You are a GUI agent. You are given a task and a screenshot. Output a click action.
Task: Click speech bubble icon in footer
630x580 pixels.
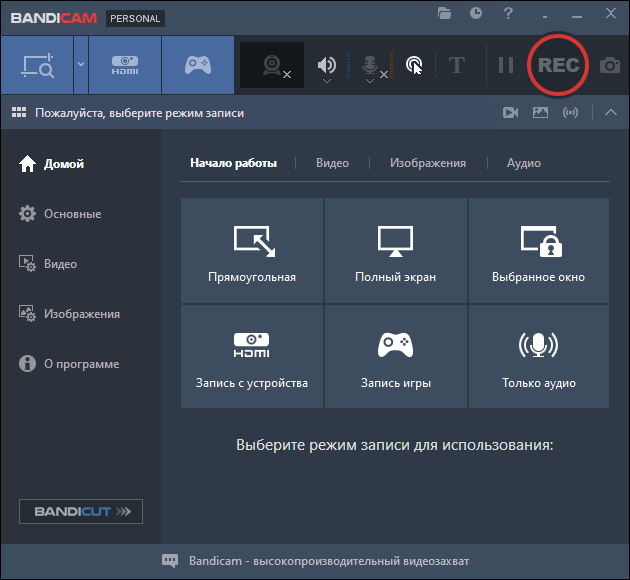point(170,561)
